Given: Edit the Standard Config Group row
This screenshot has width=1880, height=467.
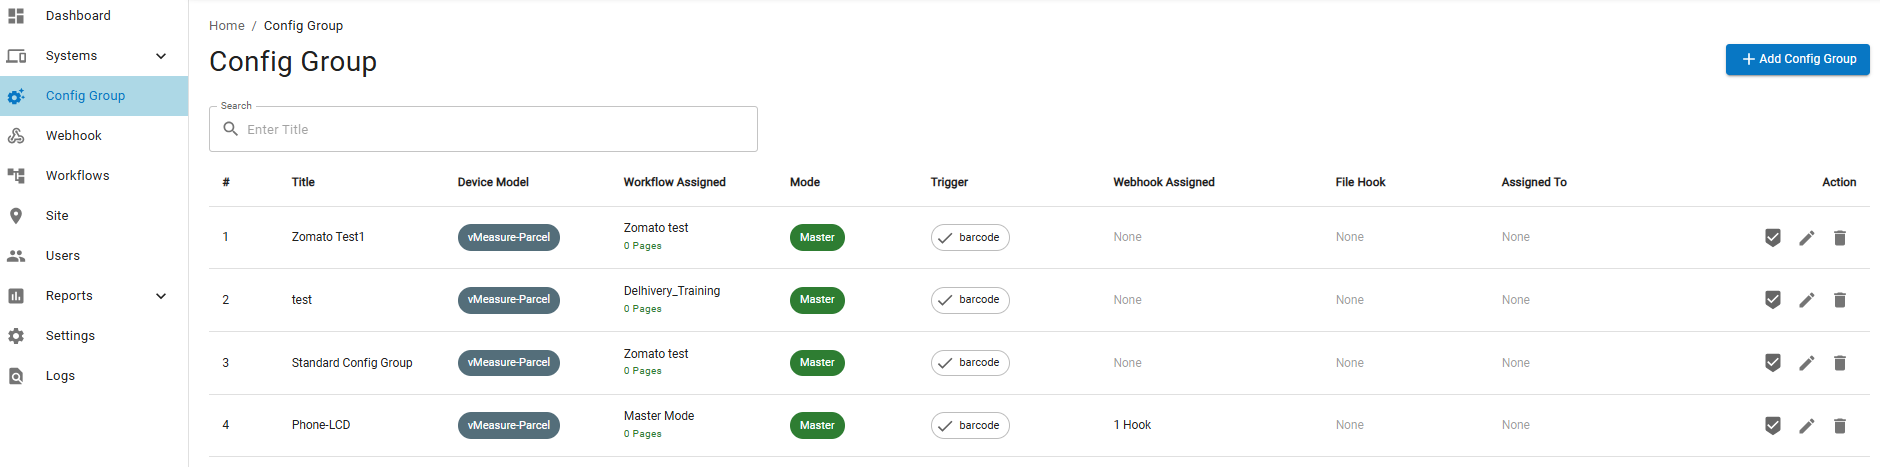Looking at the screenshot, I should [x=1806, y=363].
